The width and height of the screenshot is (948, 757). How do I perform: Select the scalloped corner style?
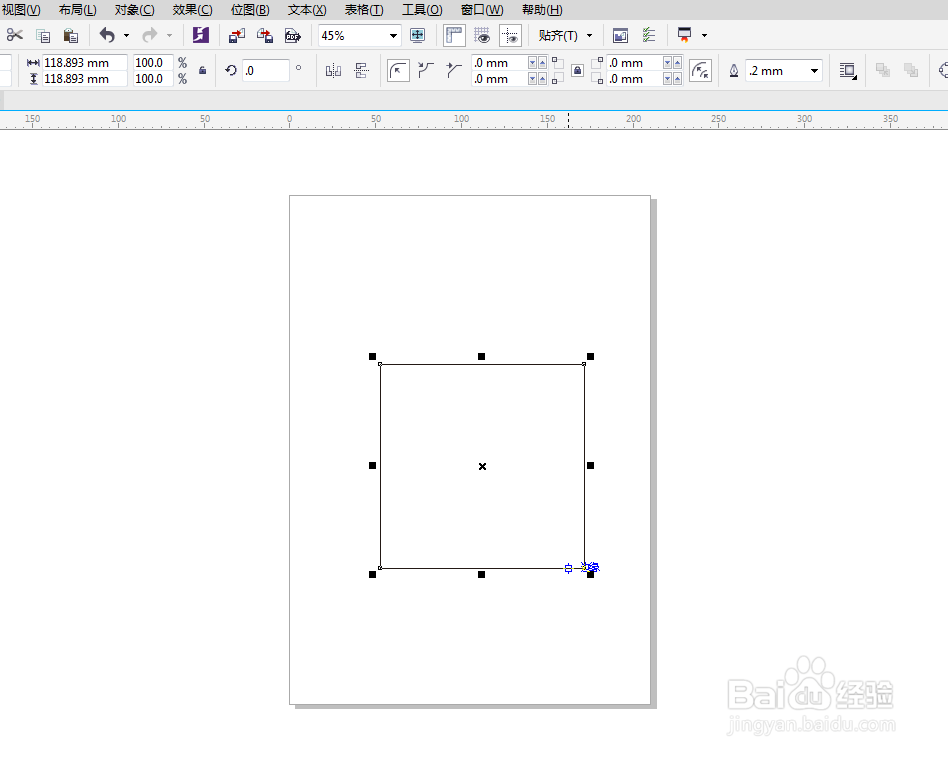[426, 71]
